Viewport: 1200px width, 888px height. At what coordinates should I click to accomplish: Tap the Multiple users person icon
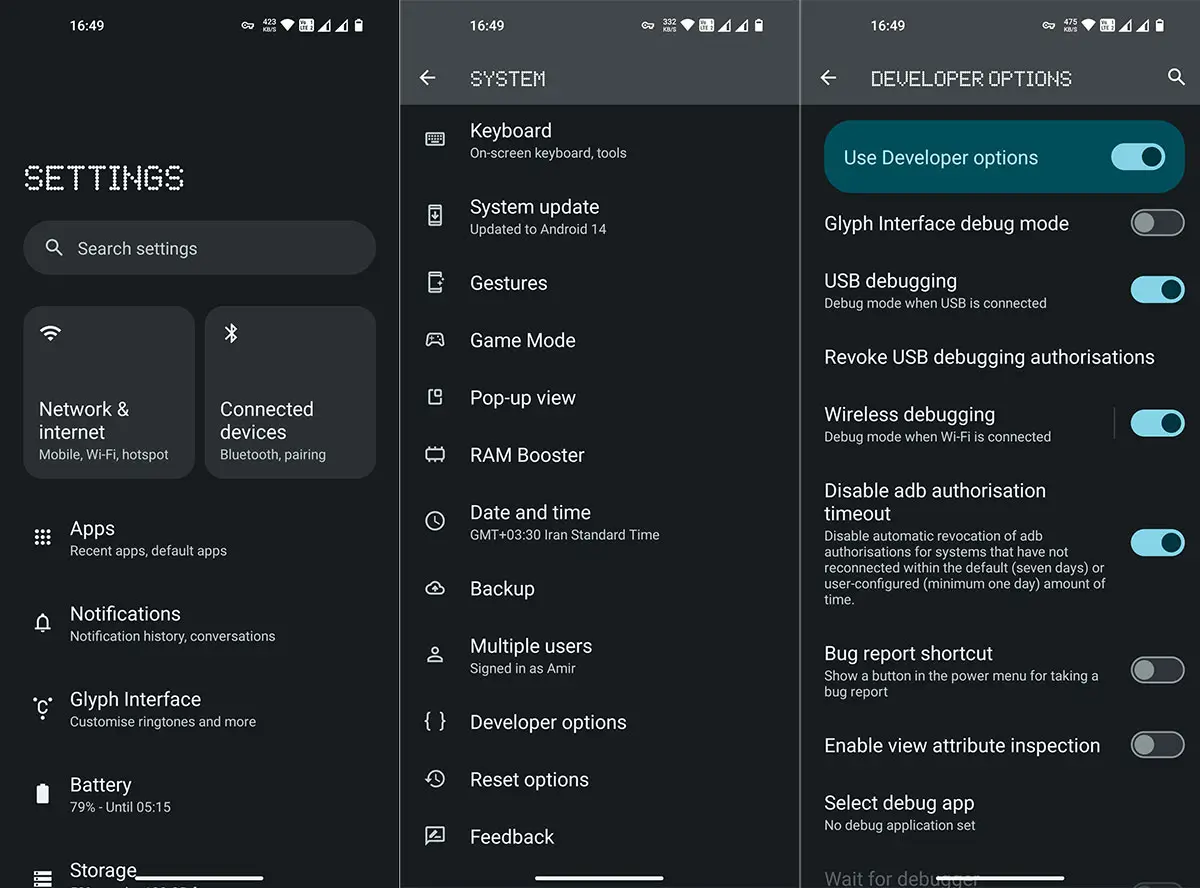coord(435,655)
